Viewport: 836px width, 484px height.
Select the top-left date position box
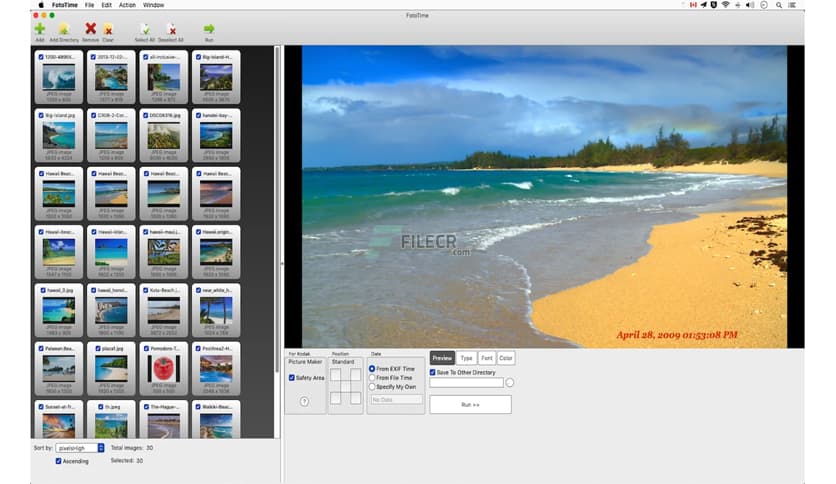pos(335,375)
